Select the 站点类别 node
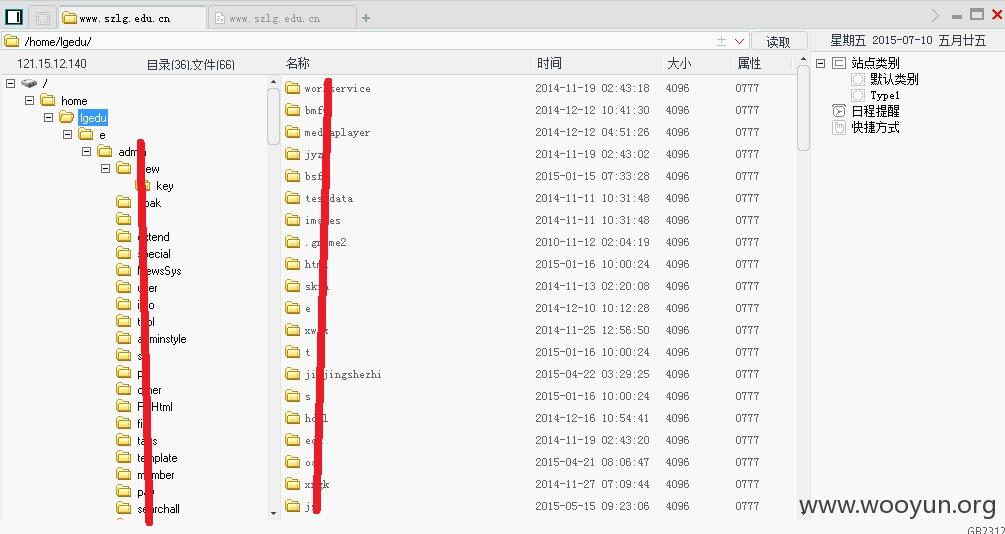This screenshot has width=1005, height=534. point(875,63)
